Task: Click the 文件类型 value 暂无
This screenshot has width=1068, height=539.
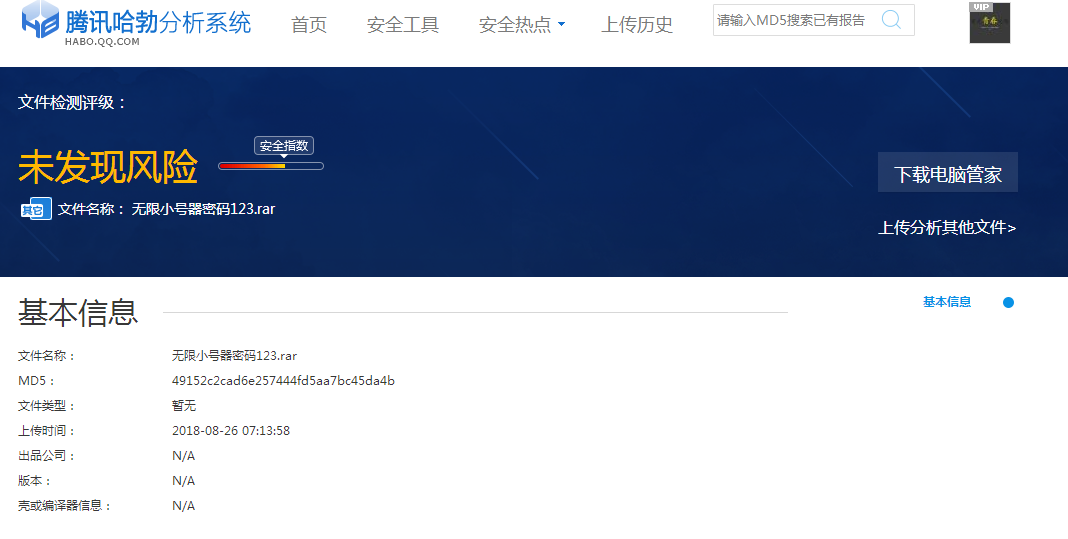Action: (x=184, y=406)
